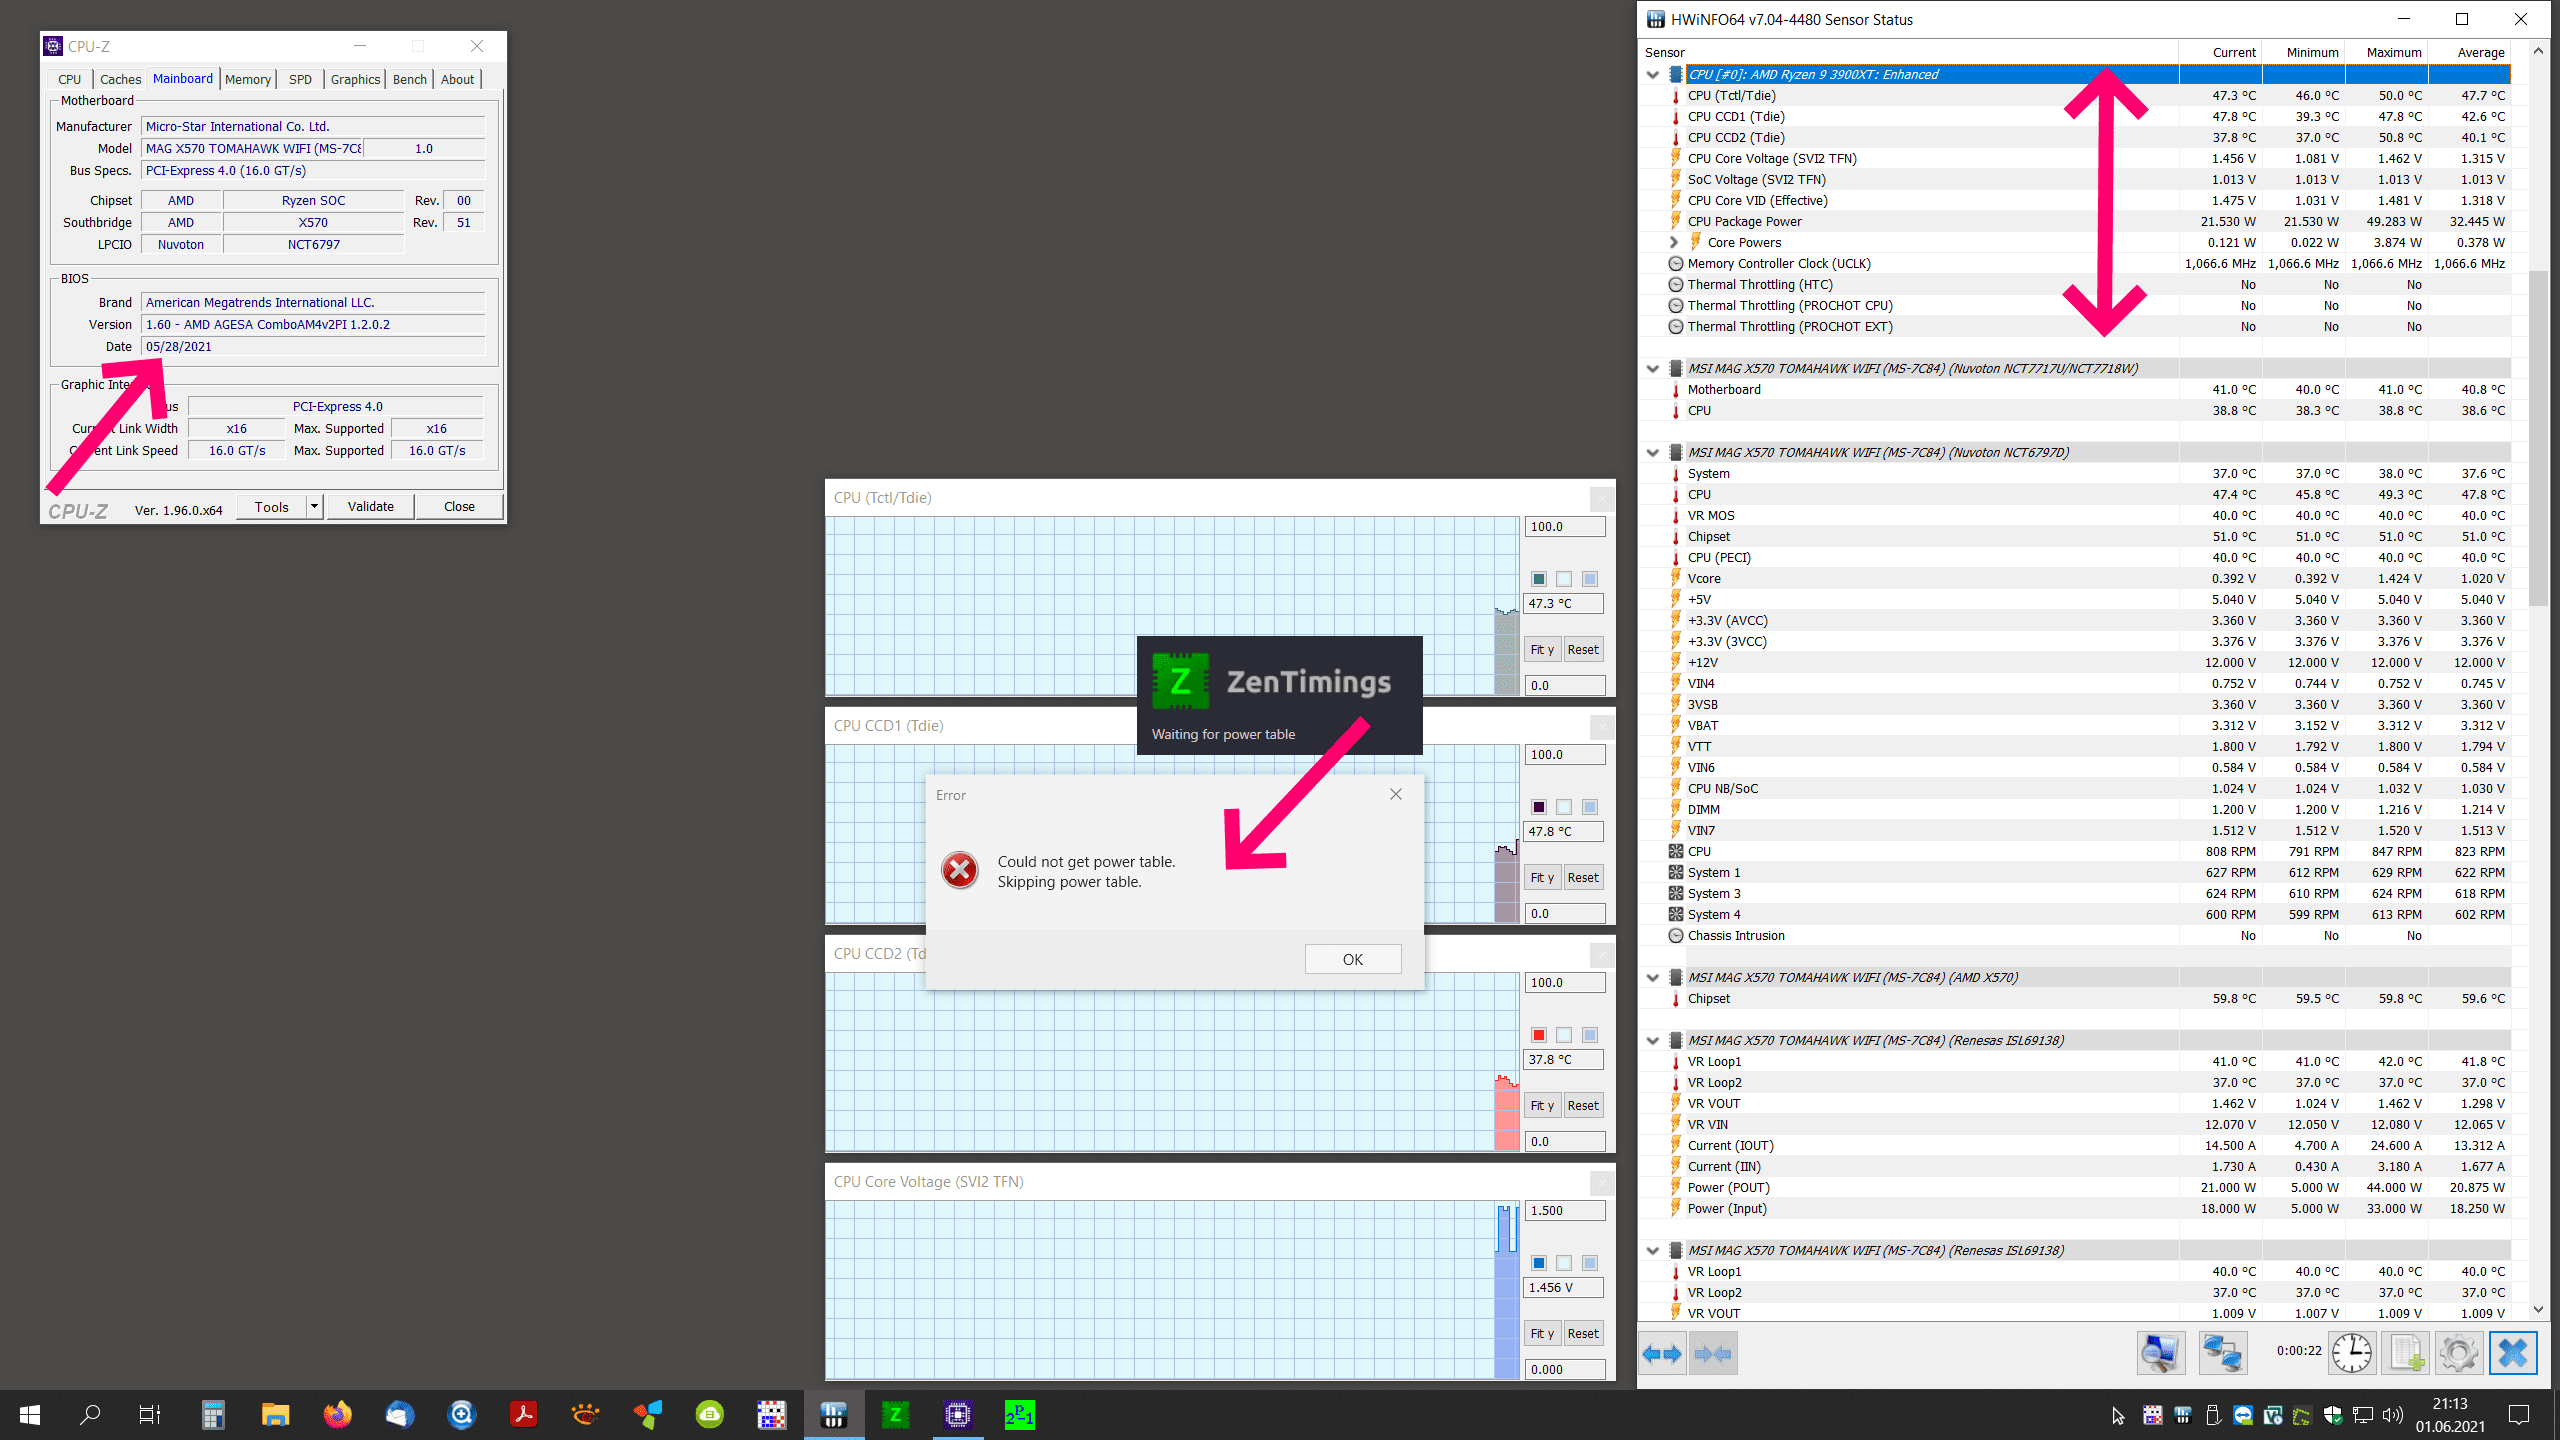Click Fit y in CPU (Tctl/Tdie) graph
2560x1440 pixels.
(1542, 650)
